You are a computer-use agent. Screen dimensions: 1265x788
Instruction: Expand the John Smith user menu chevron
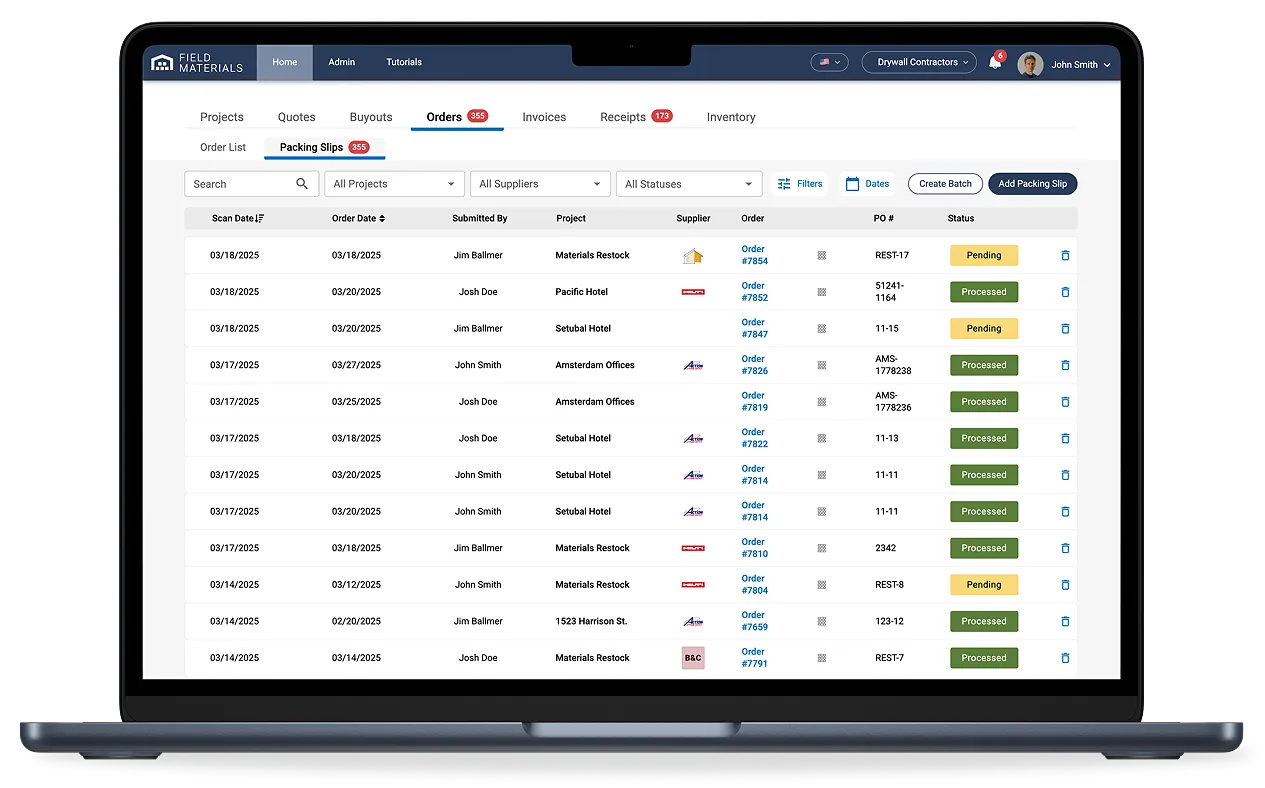1107,65
